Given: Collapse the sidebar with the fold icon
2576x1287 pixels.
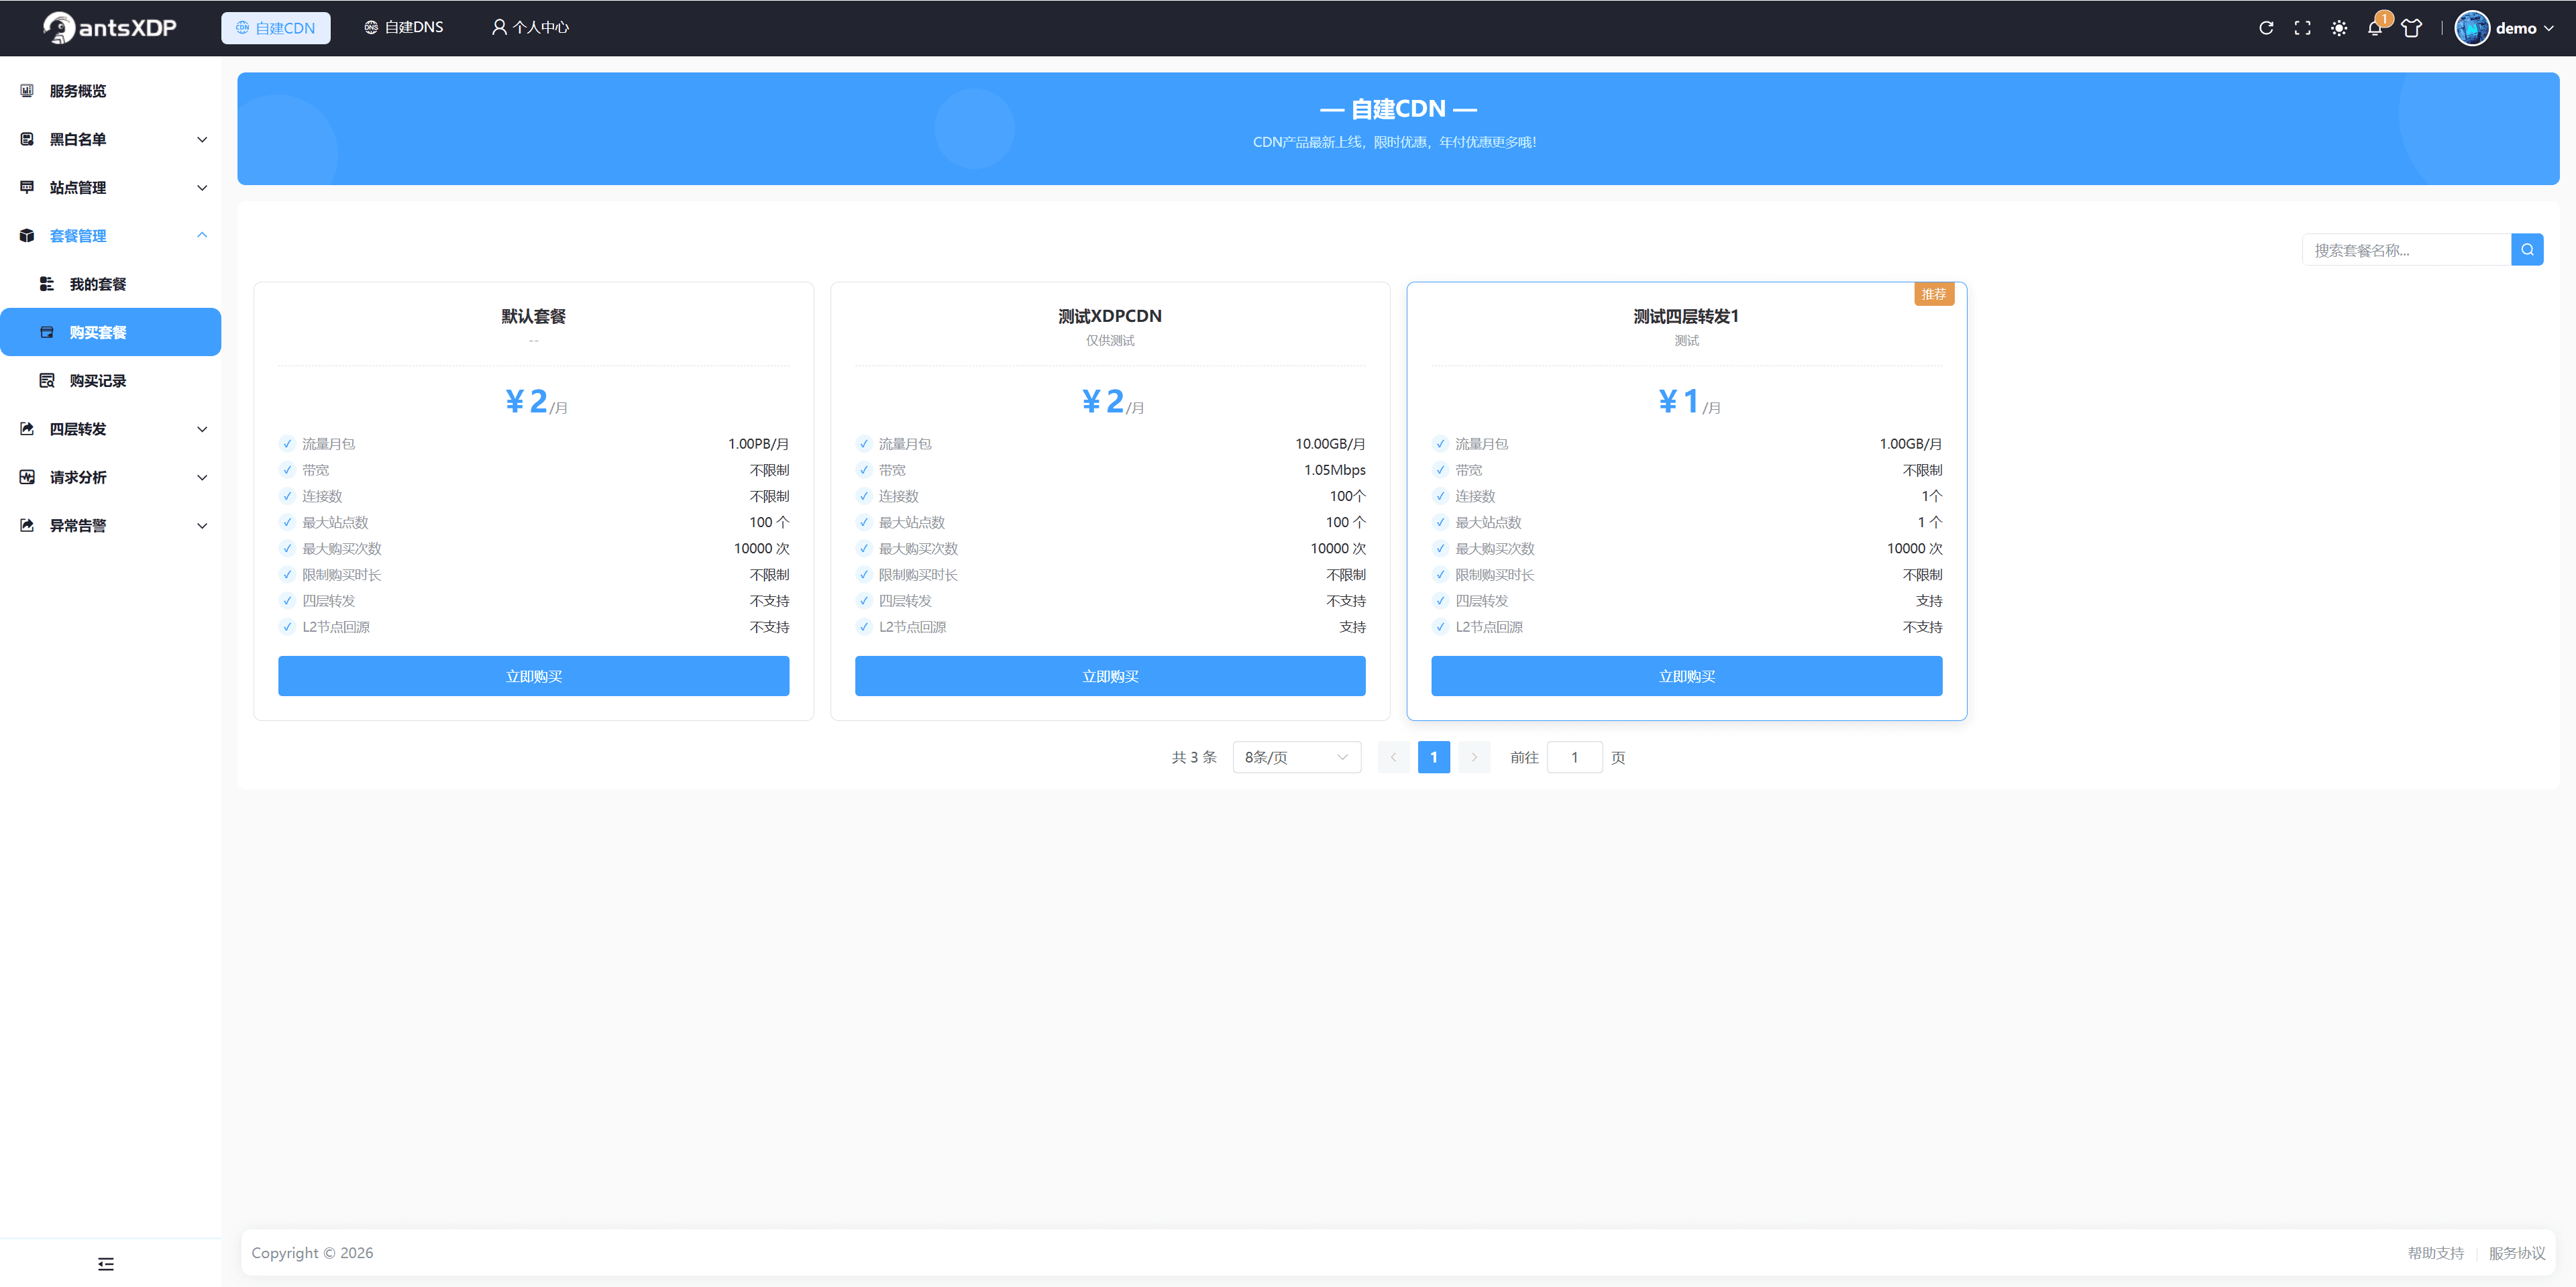Looking at the screenshot, I should point(106,1264).
